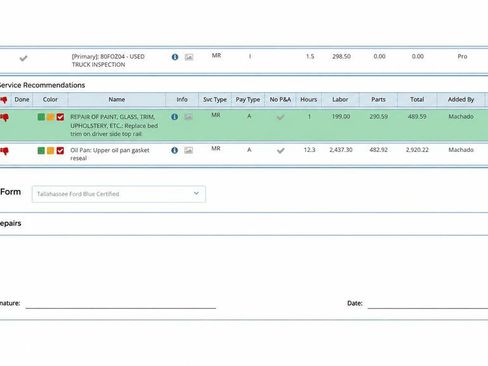
Task: Sort by Done column header
Action: (22, 100)
